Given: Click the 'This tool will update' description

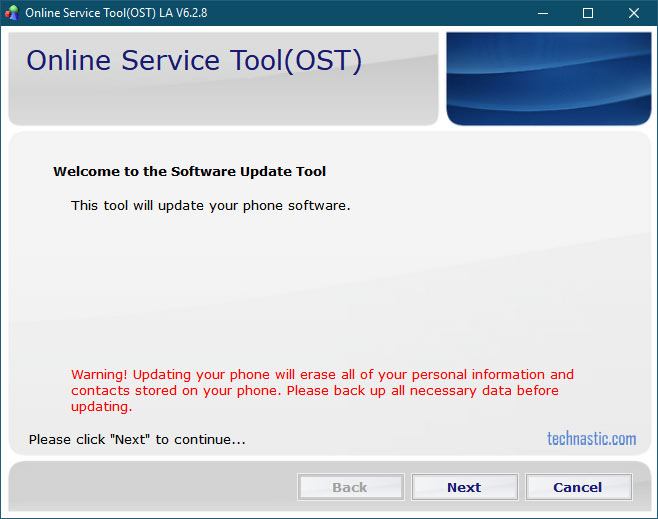Looking at the screenshot, I should pyautogui.click(x=210, y=205).
